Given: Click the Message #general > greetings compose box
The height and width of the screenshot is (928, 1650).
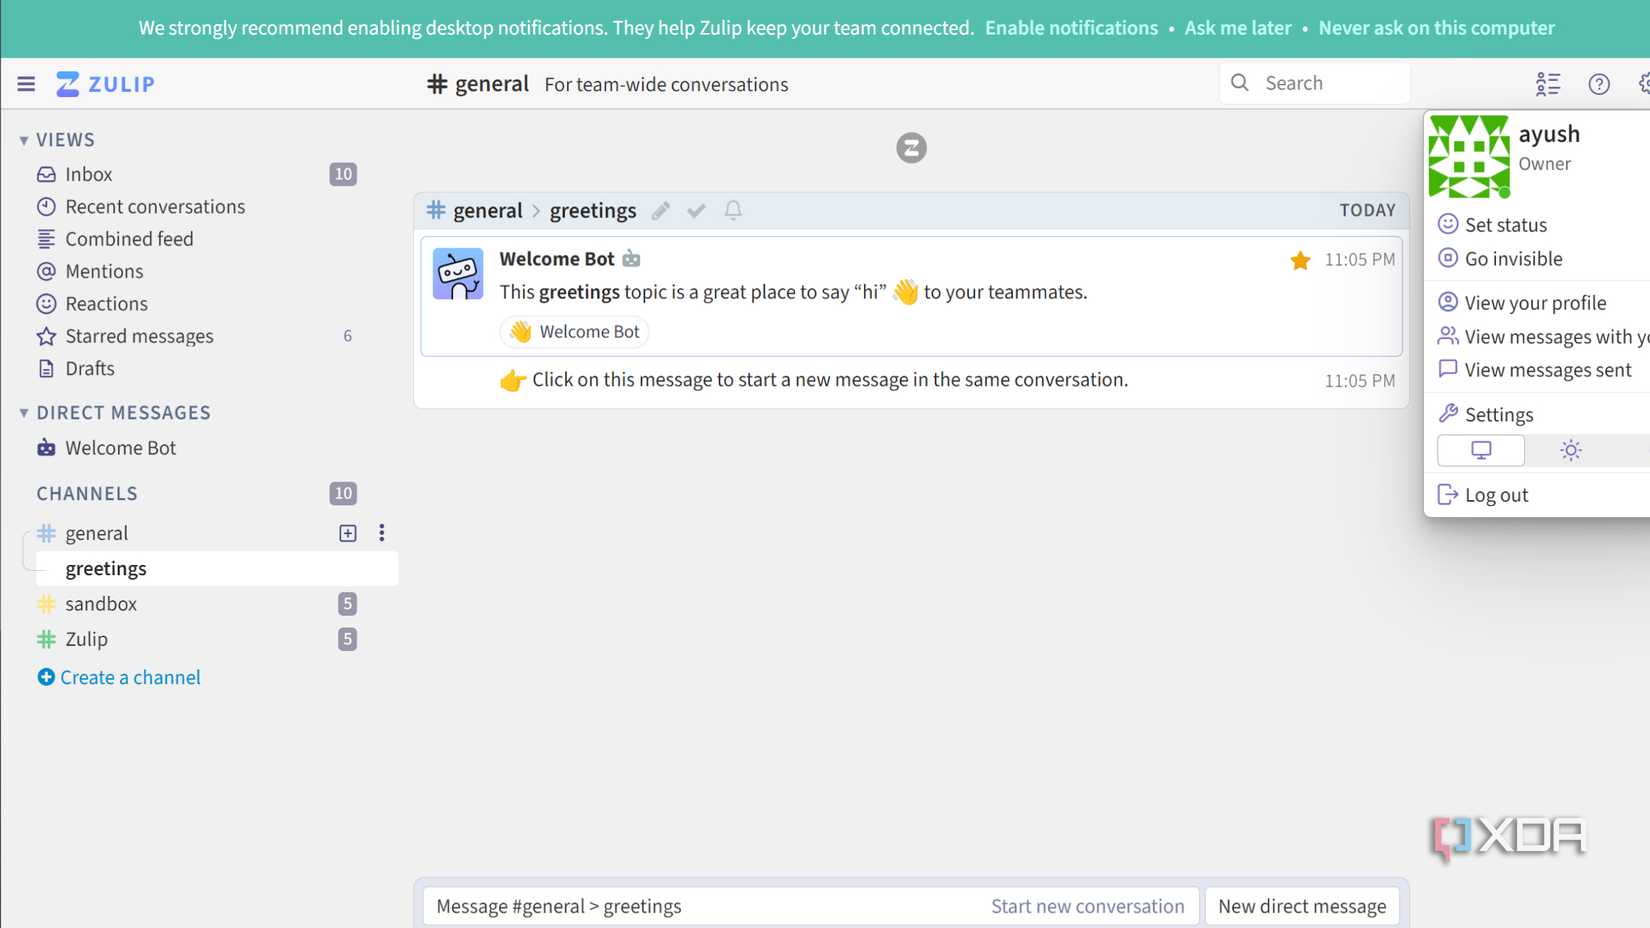Looking at the screenshot, I should [x=810, y=906].
